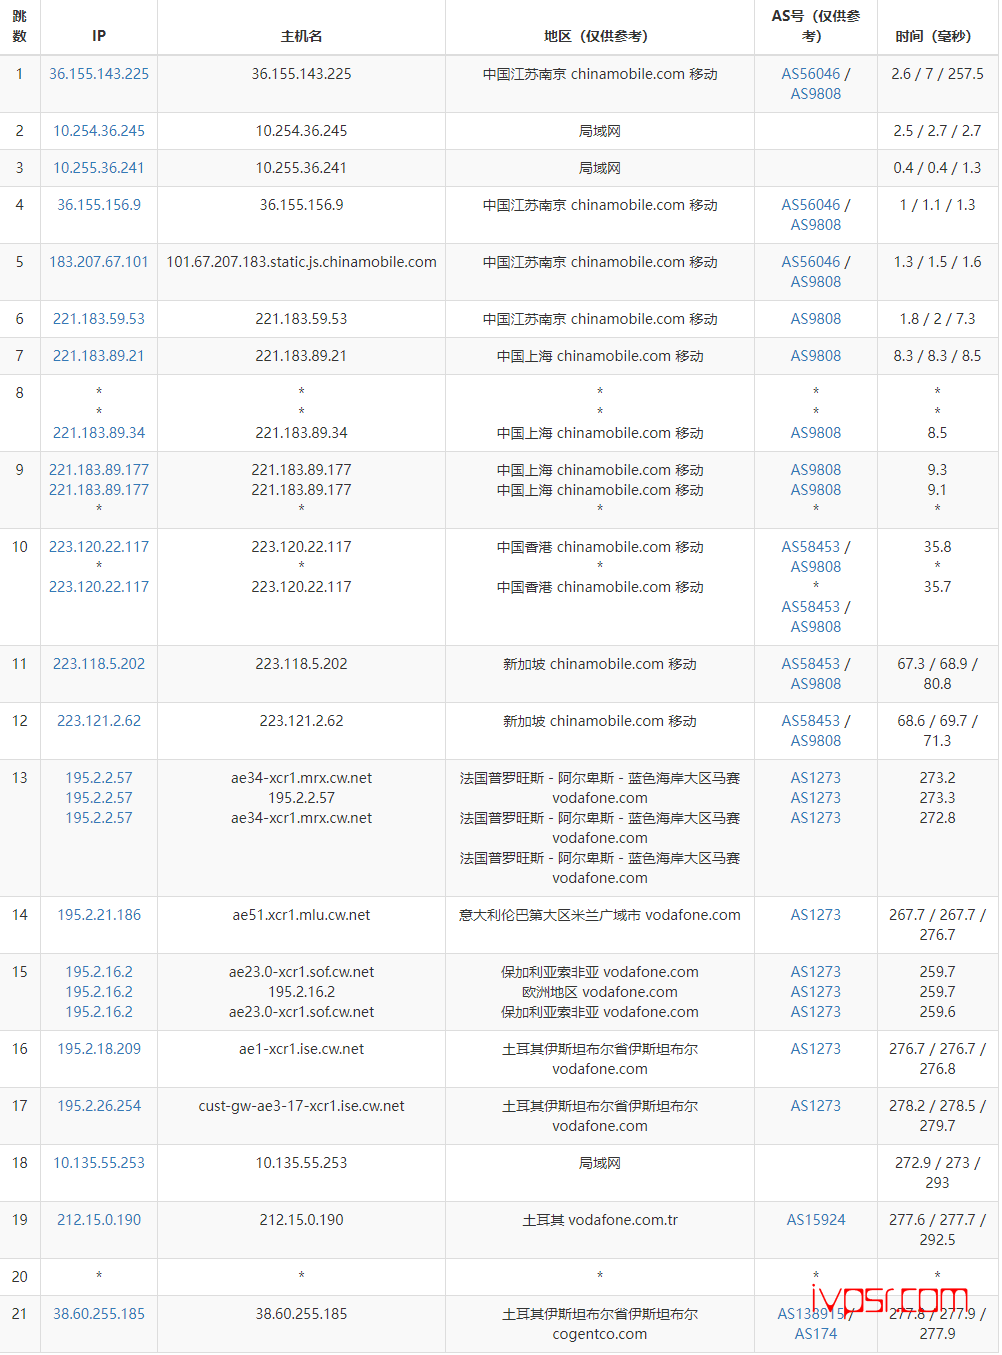Click blue IP link 212.15.0.190 in hop 19
Viewport: 1002px width, 1355px height.
click(x=99, y=1220)
